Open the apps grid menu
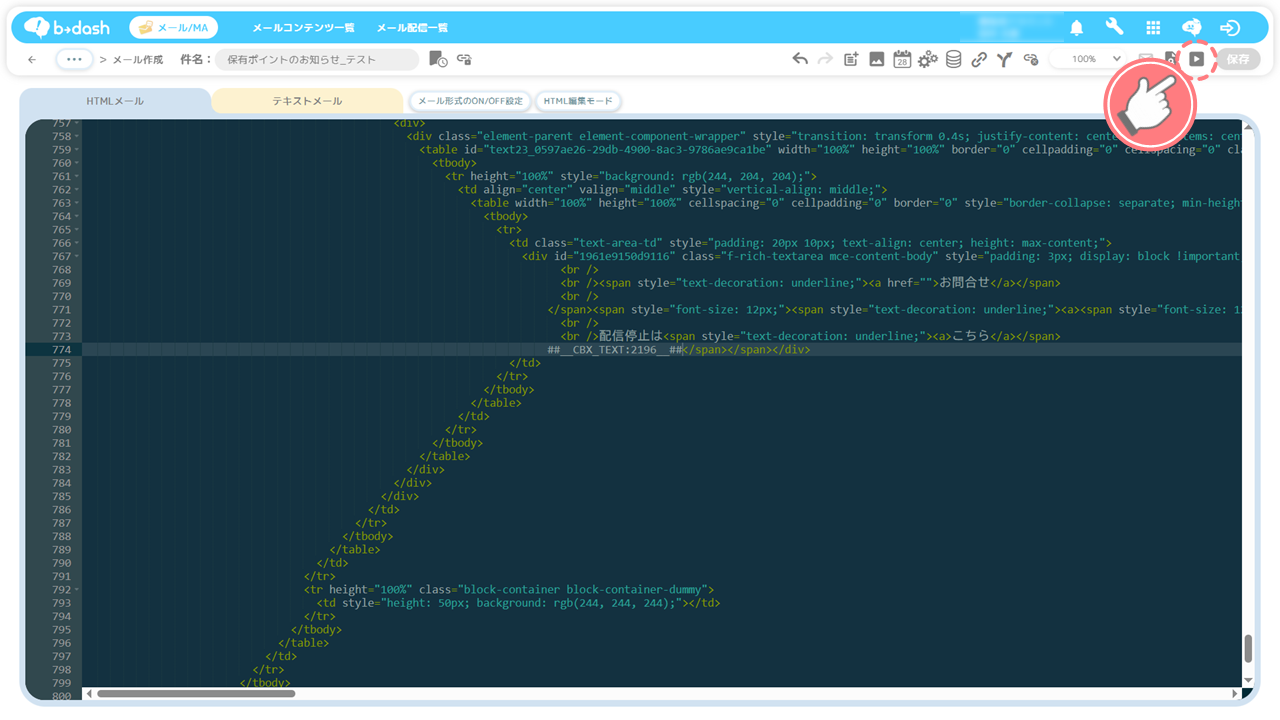1280x720 pixels. (1153, 28)
